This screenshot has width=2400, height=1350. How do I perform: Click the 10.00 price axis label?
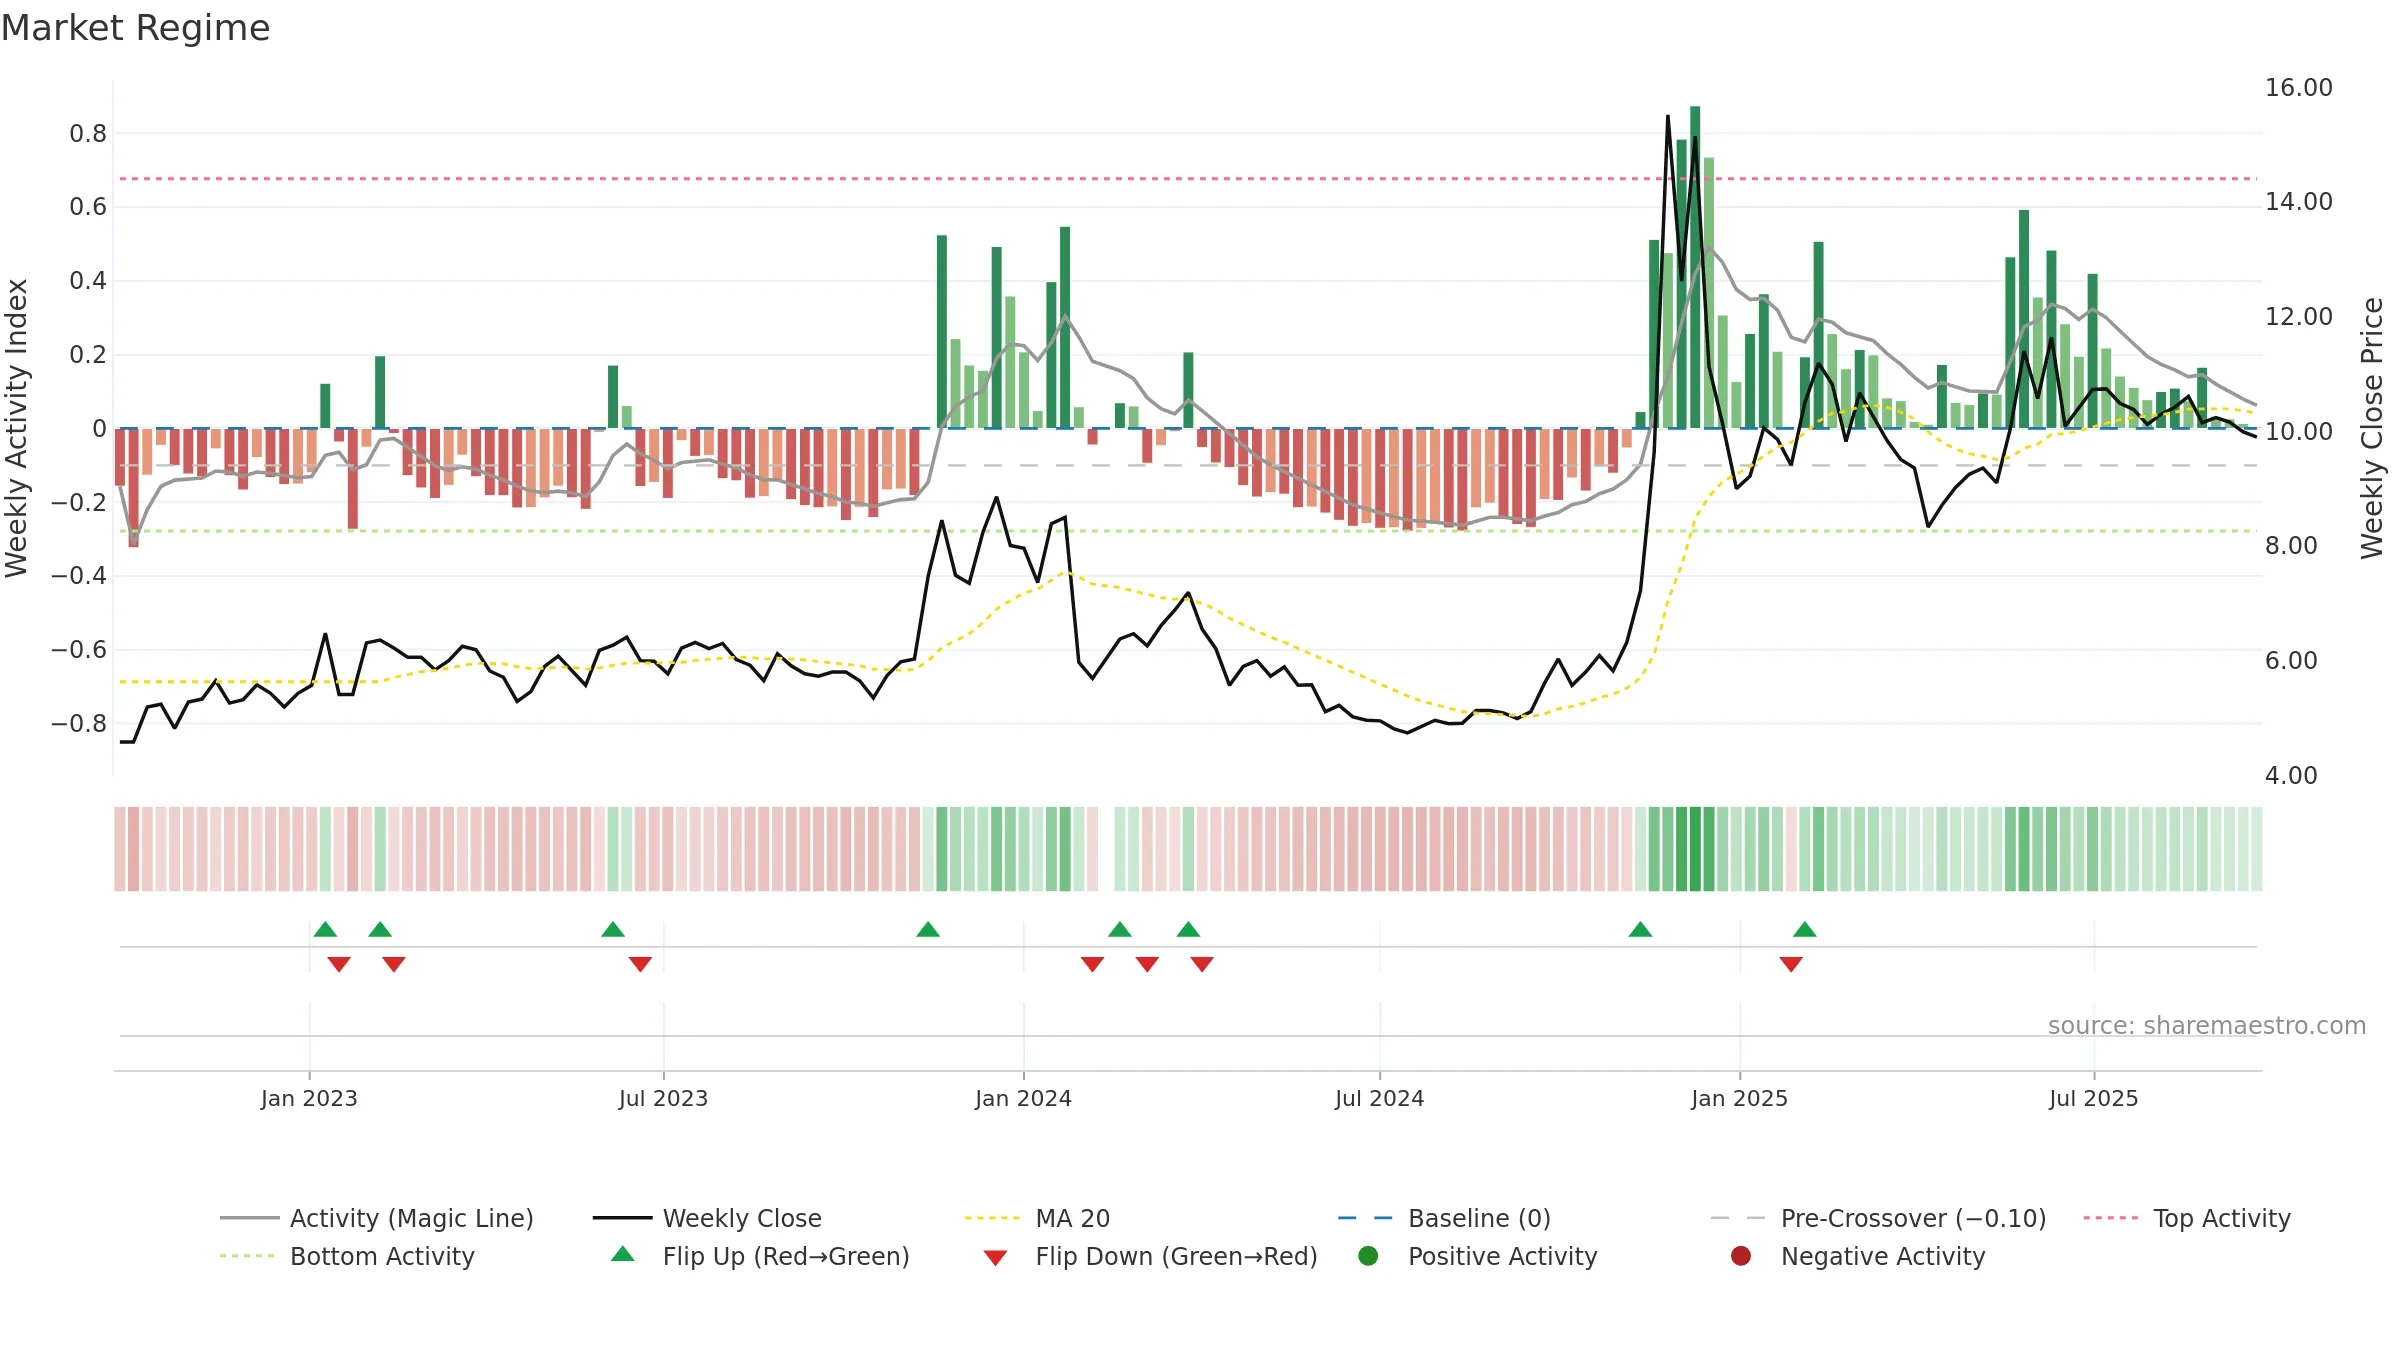click(2299, 432)
